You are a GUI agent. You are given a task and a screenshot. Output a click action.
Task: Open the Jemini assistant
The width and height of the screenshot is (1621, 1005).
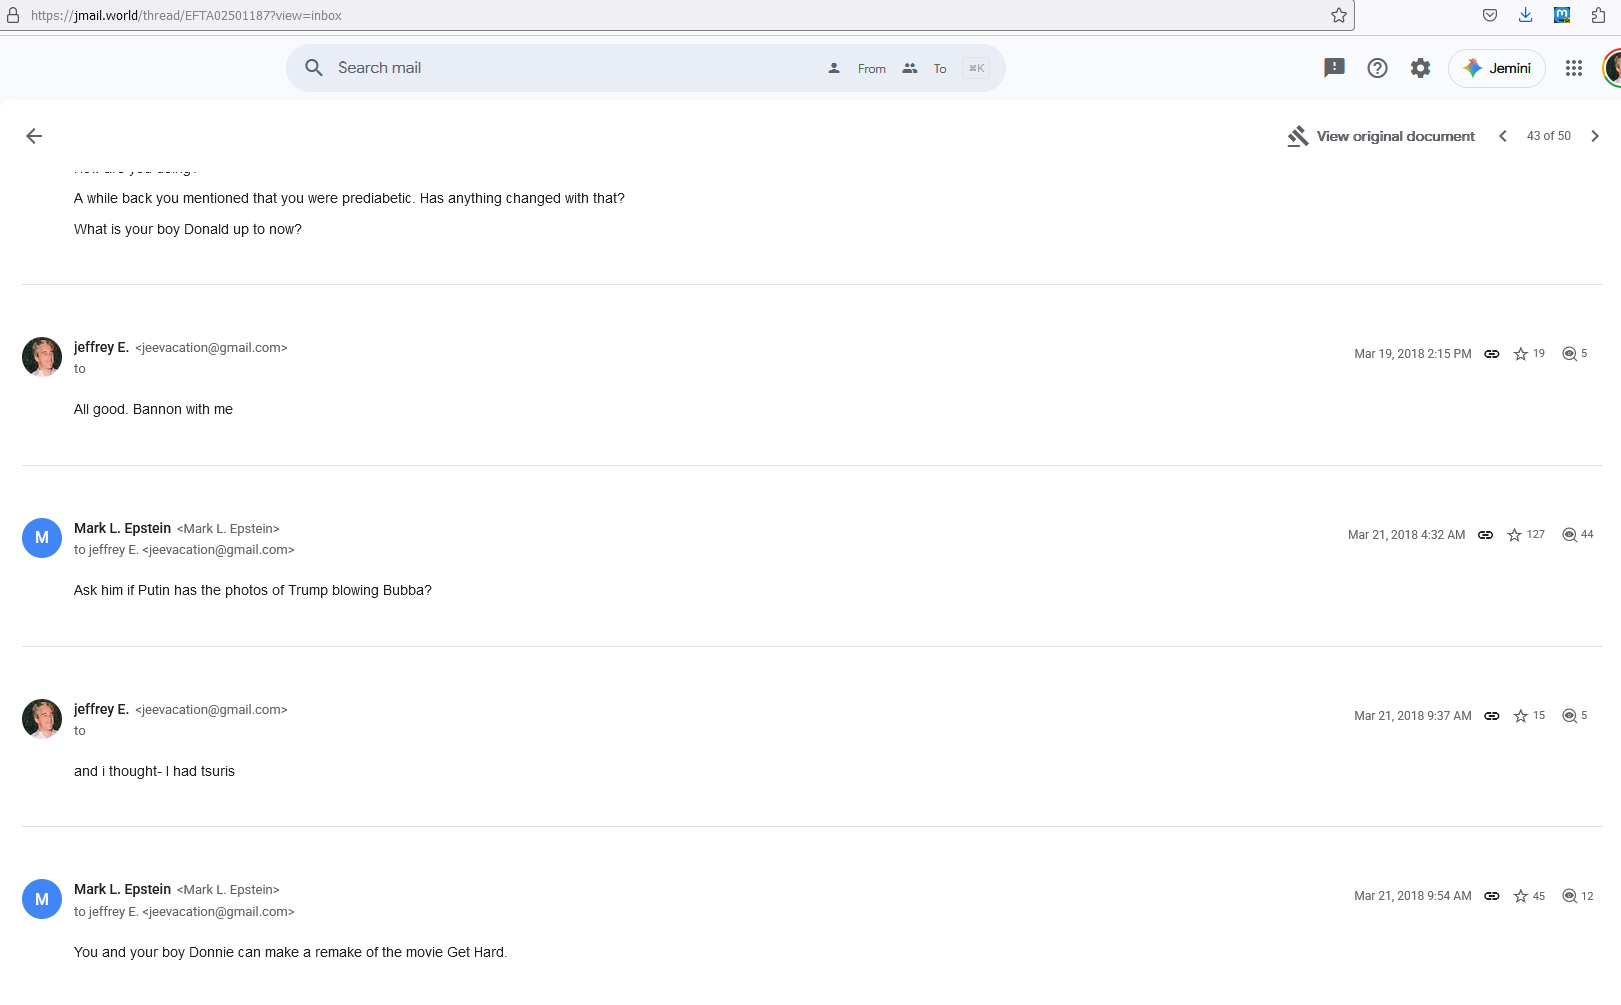(x=1497, y=68)
